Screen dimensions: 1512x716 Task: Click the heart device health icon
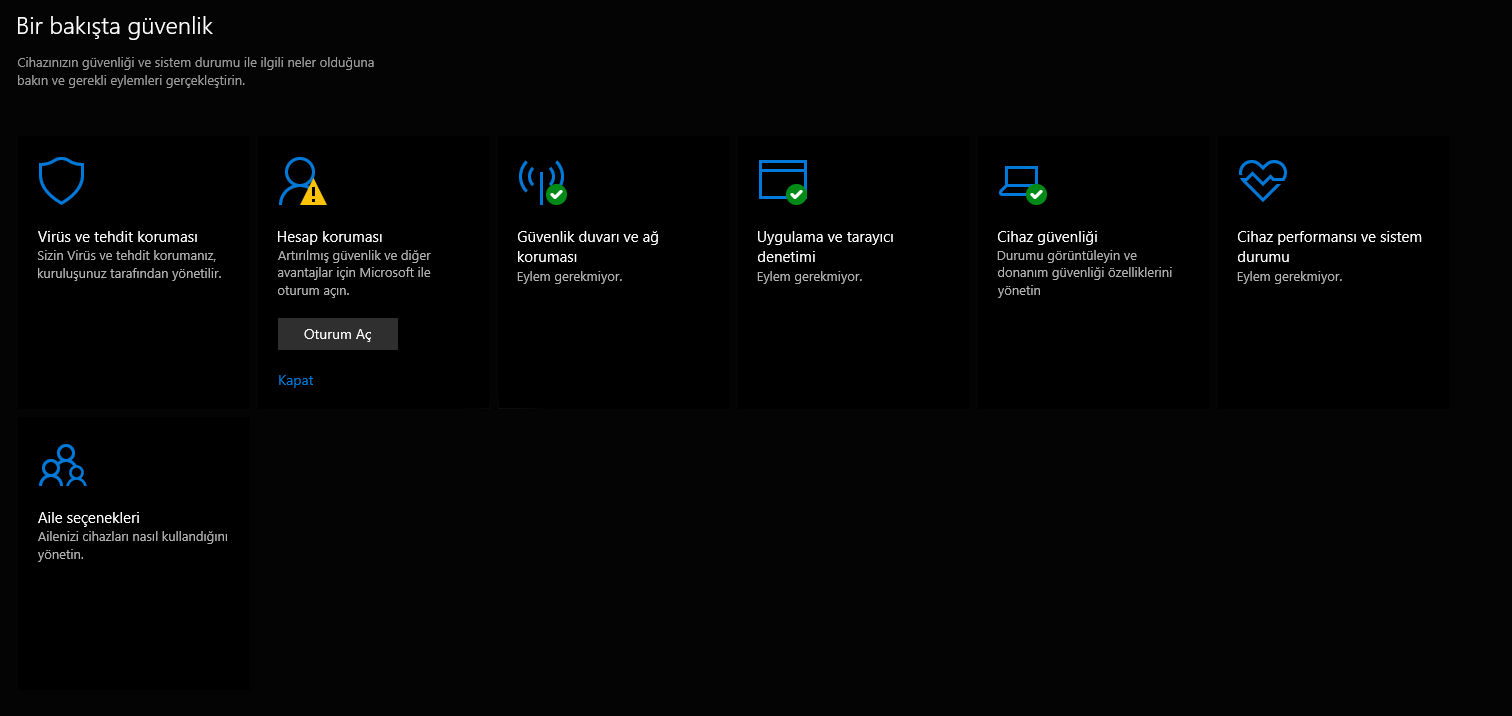pos(1262,180)
